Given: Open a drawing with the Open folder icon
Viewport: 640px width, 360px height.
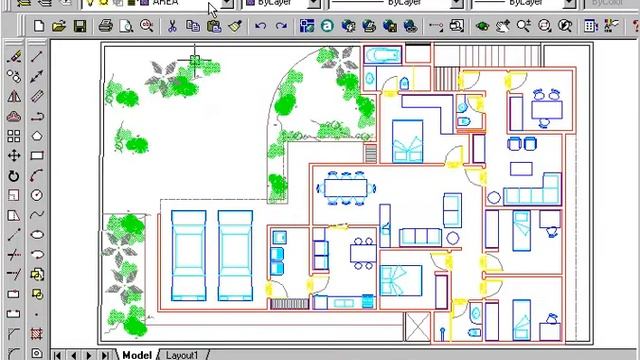Looking at the screenshot, I should 59,26.
